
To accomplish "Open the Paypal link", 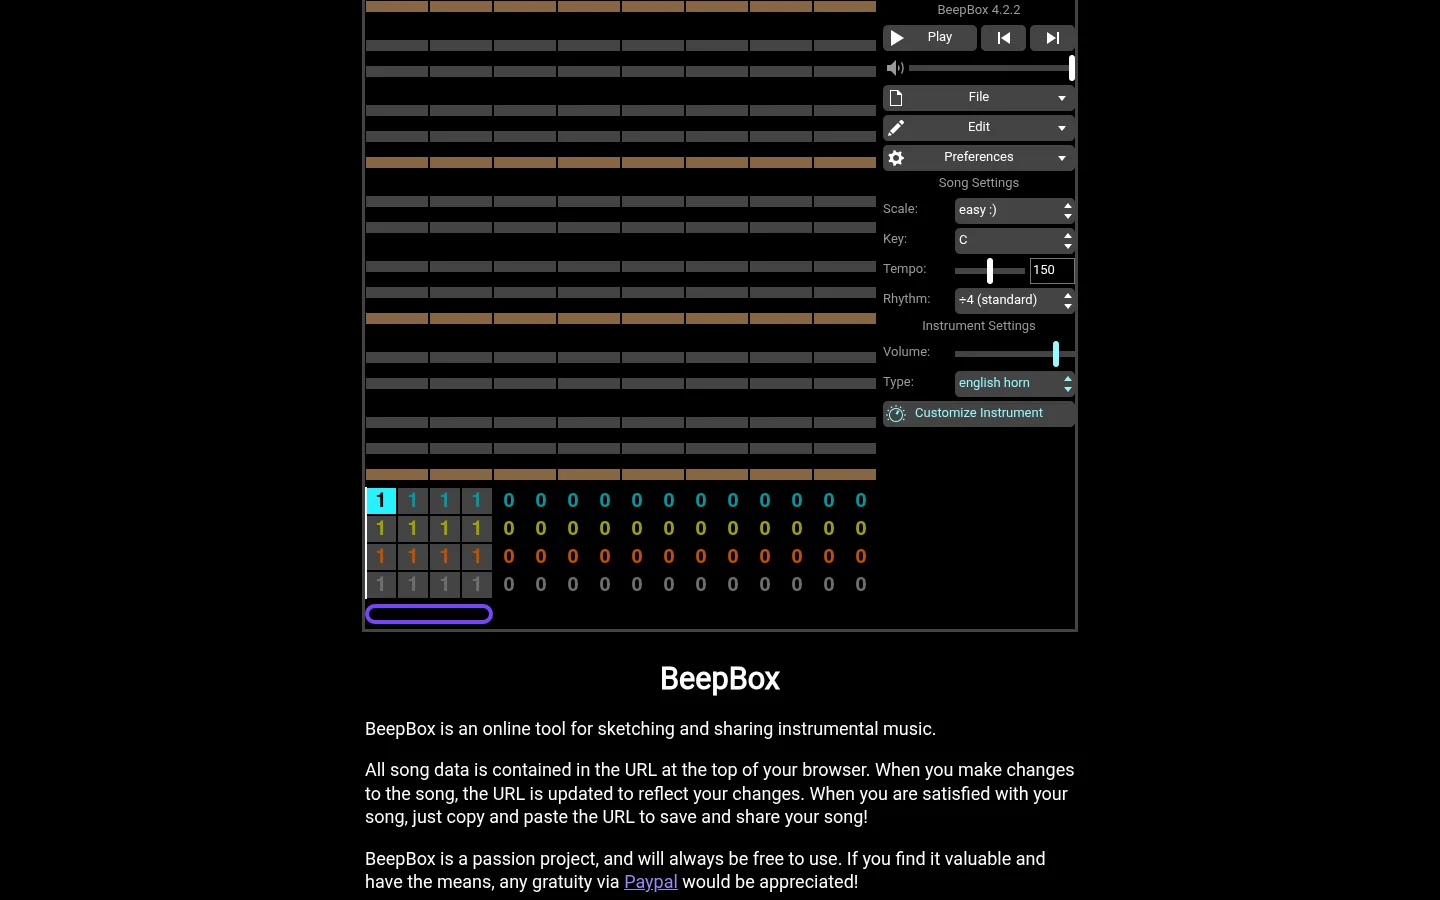I will coord(651,882).
